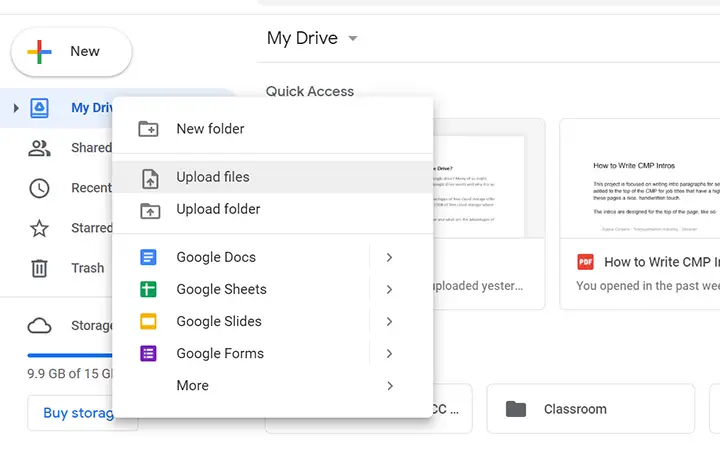This screenshot has height=450, width=720.
Task: Open the Storage sidebar label
Action: tap(91, 326)
